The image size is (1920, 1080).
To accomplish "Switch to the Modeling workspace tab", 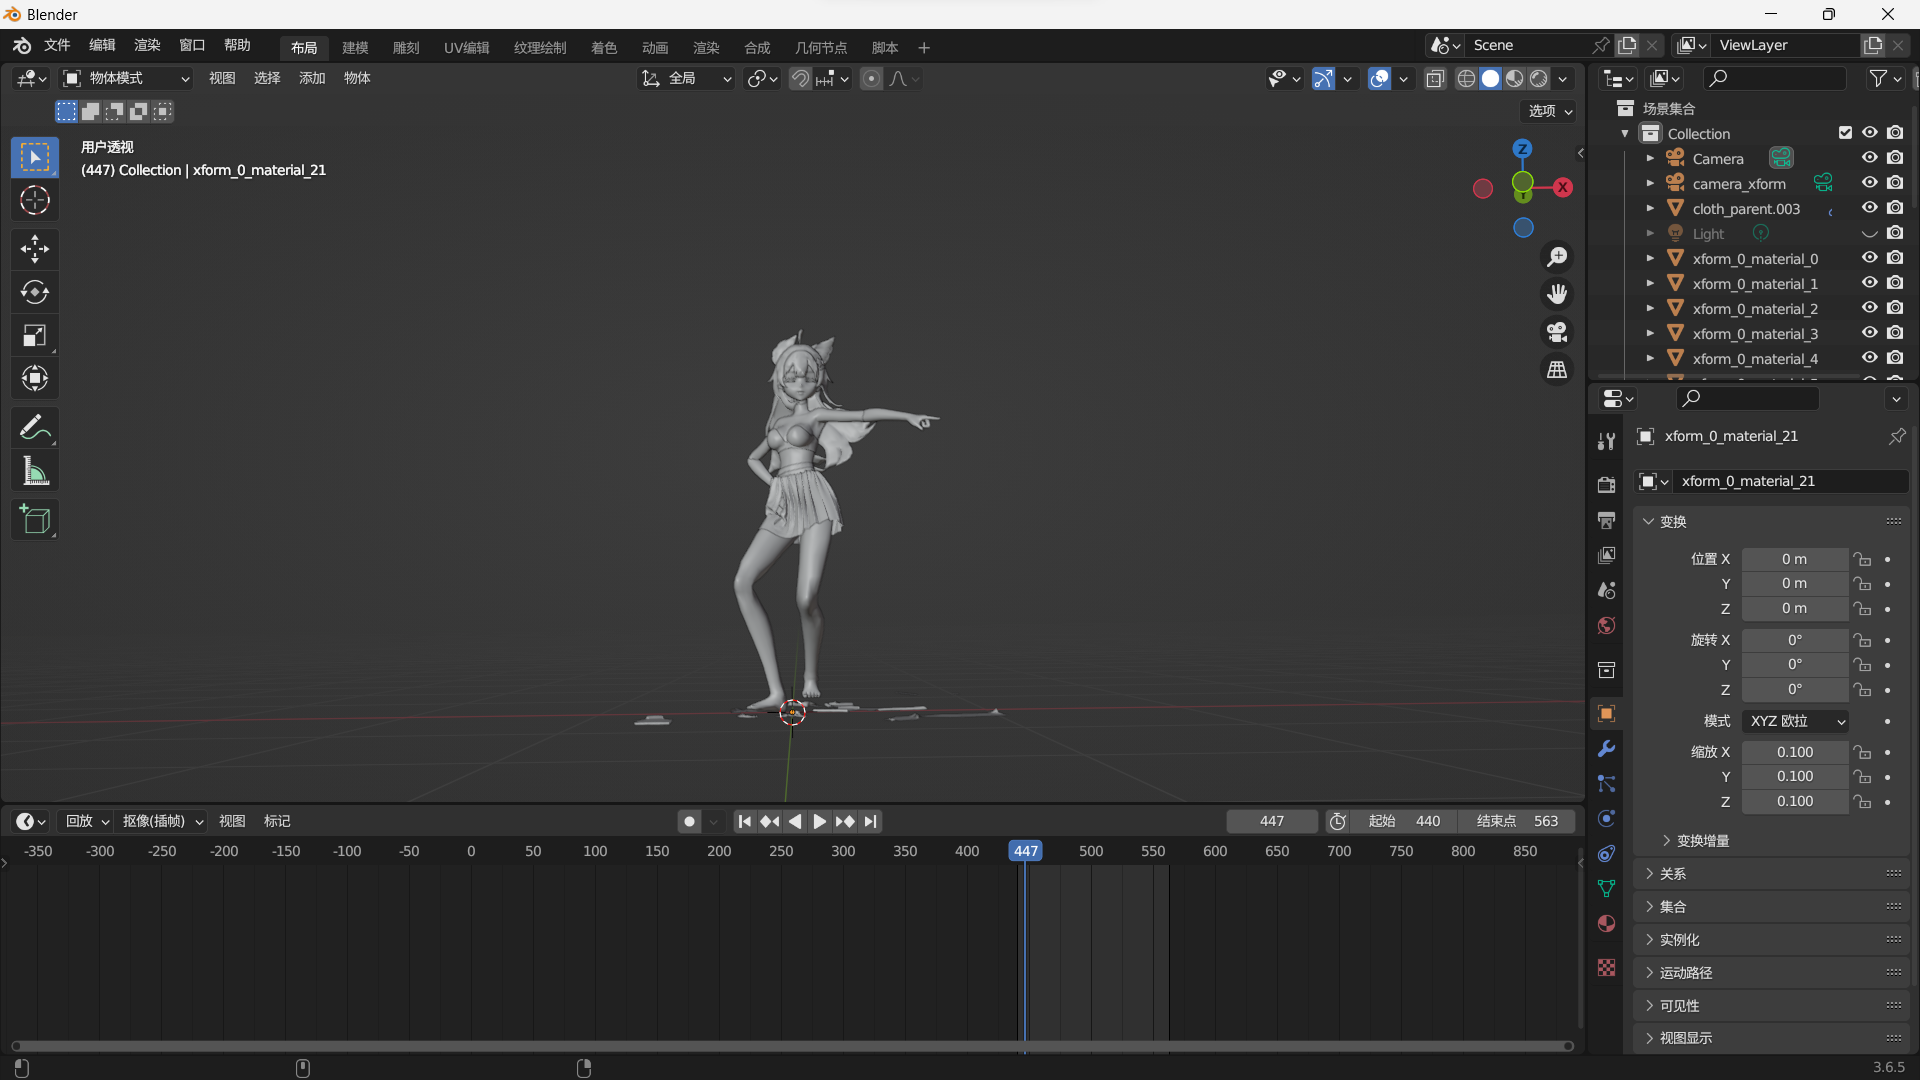I will [355, 48].
